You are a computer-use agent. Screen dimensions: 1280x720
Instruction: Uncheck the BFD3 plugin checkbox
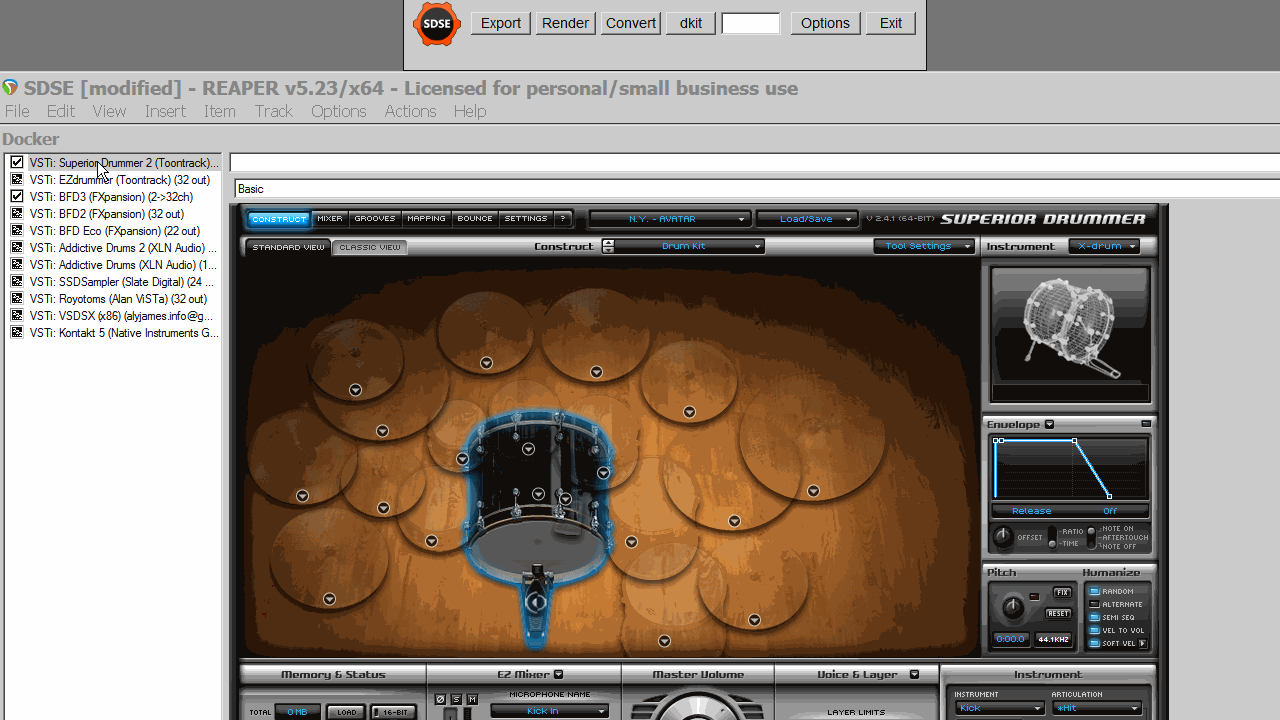pos(17,197)
